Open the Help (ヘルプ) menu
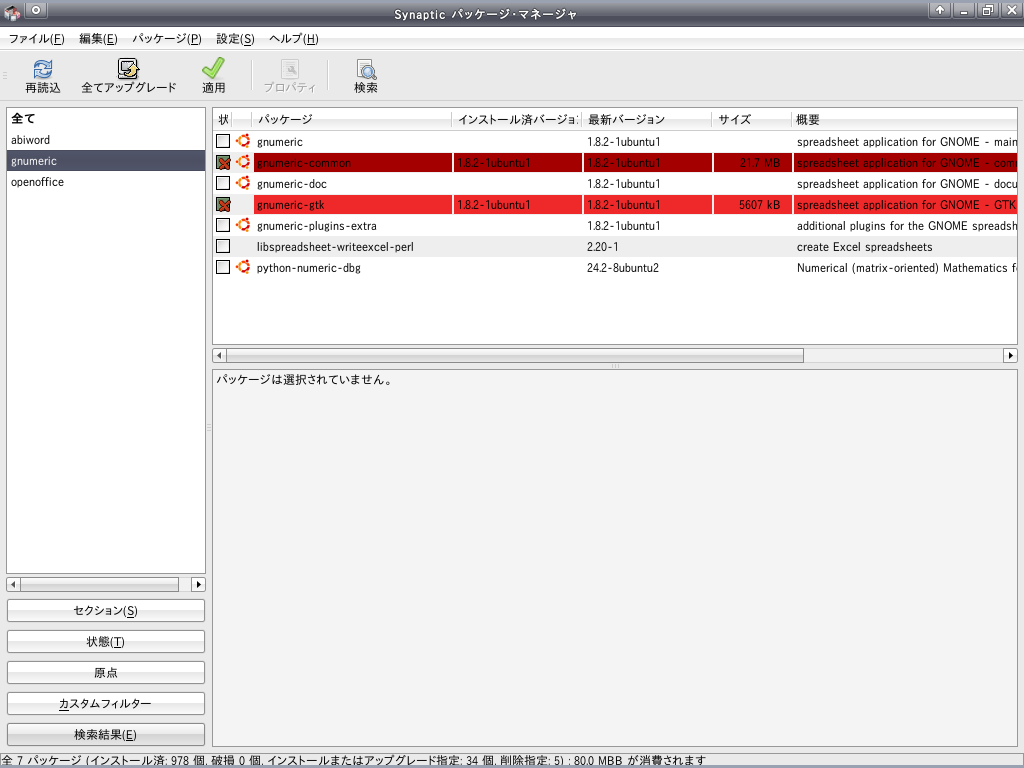 tap(294, 39)
